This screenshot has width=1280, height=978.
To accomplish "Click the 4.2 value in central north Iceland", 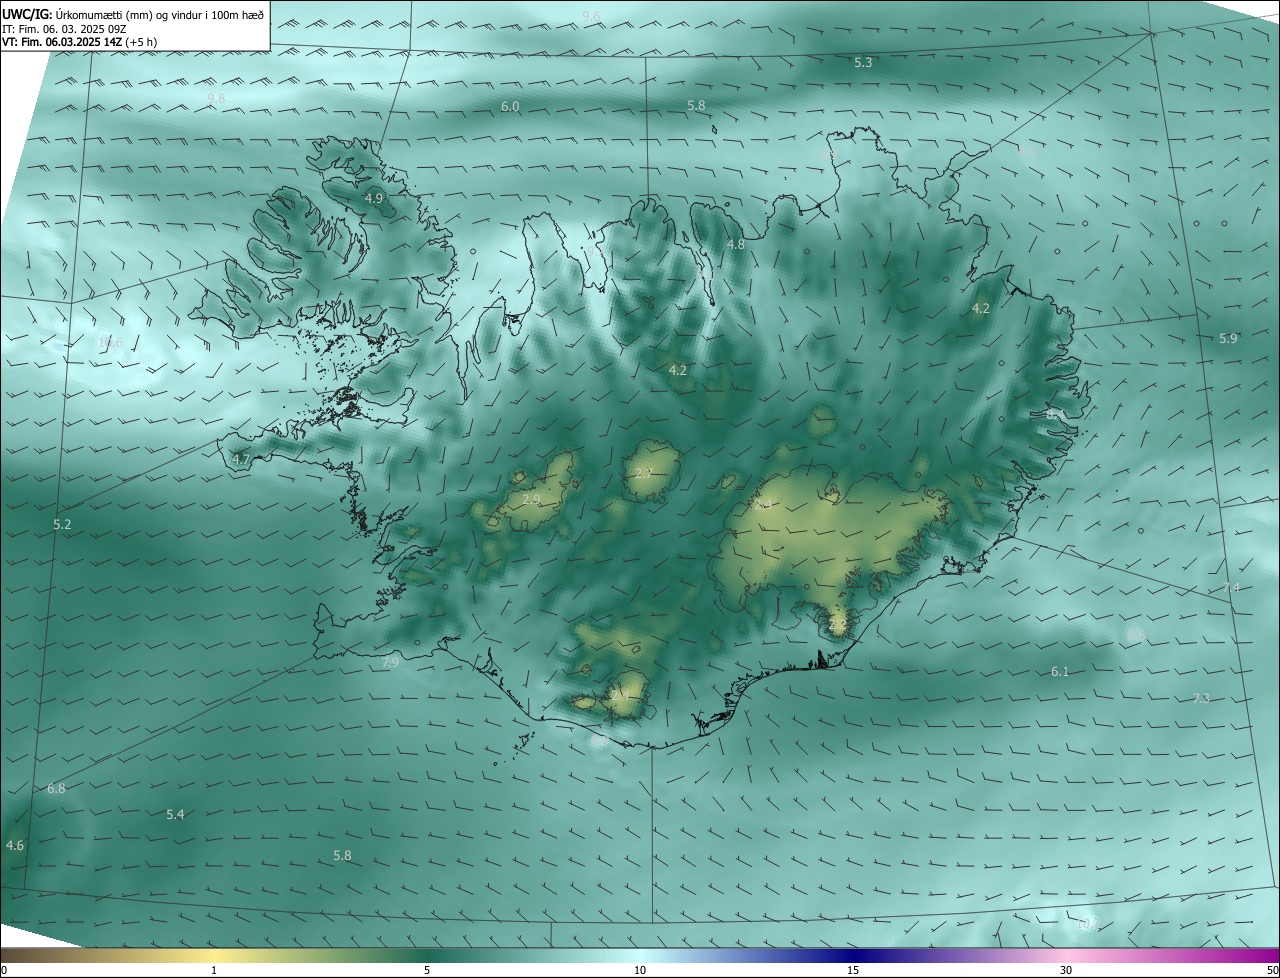I will [678, 370].
